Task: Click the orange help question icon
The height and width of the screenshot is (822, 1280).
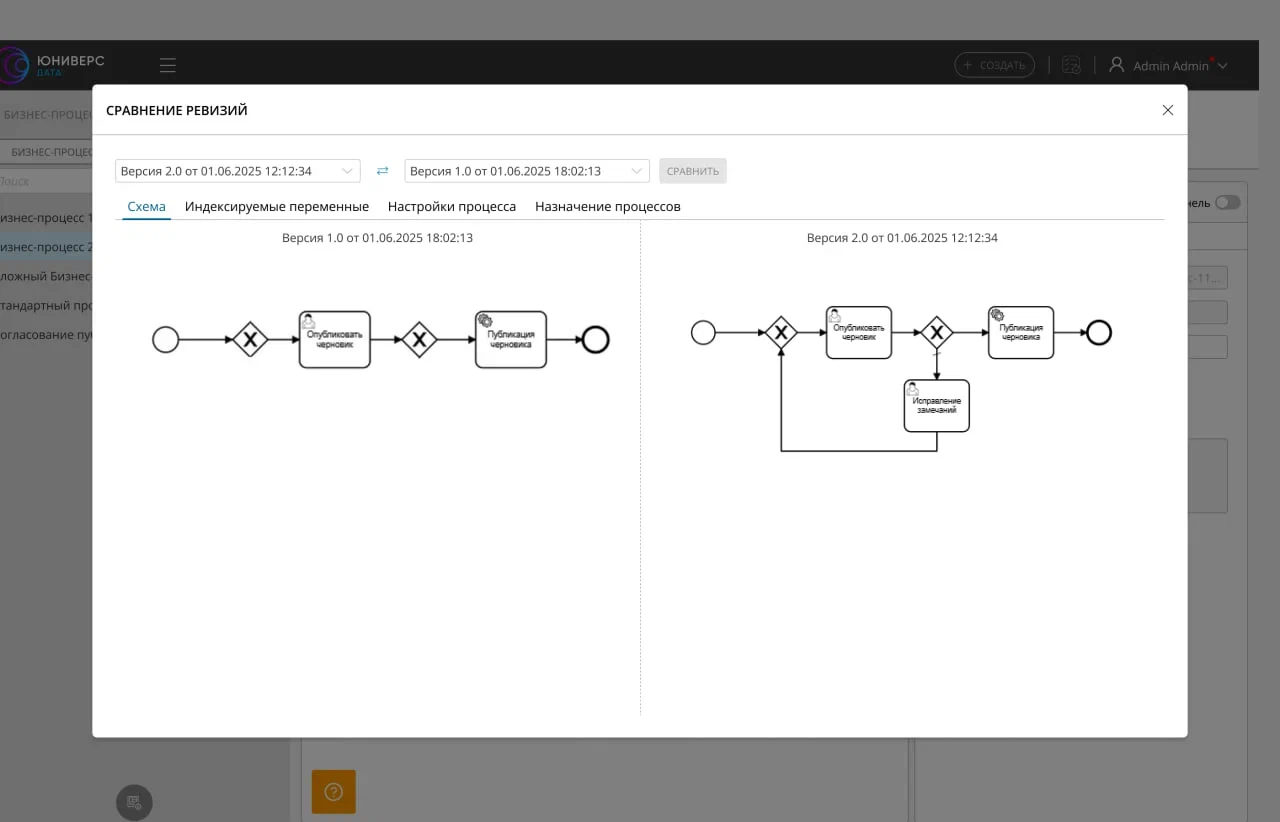Action: pos(334,791)
